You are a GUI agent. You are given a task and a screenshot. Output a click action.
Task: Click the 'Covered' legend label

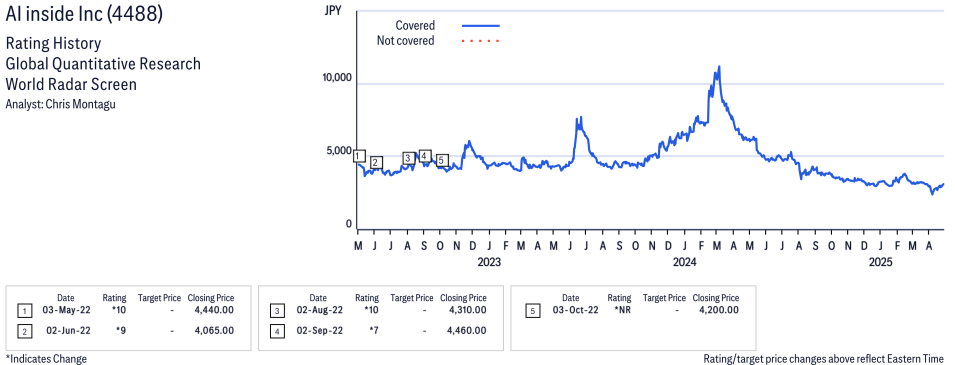[415, 26]
